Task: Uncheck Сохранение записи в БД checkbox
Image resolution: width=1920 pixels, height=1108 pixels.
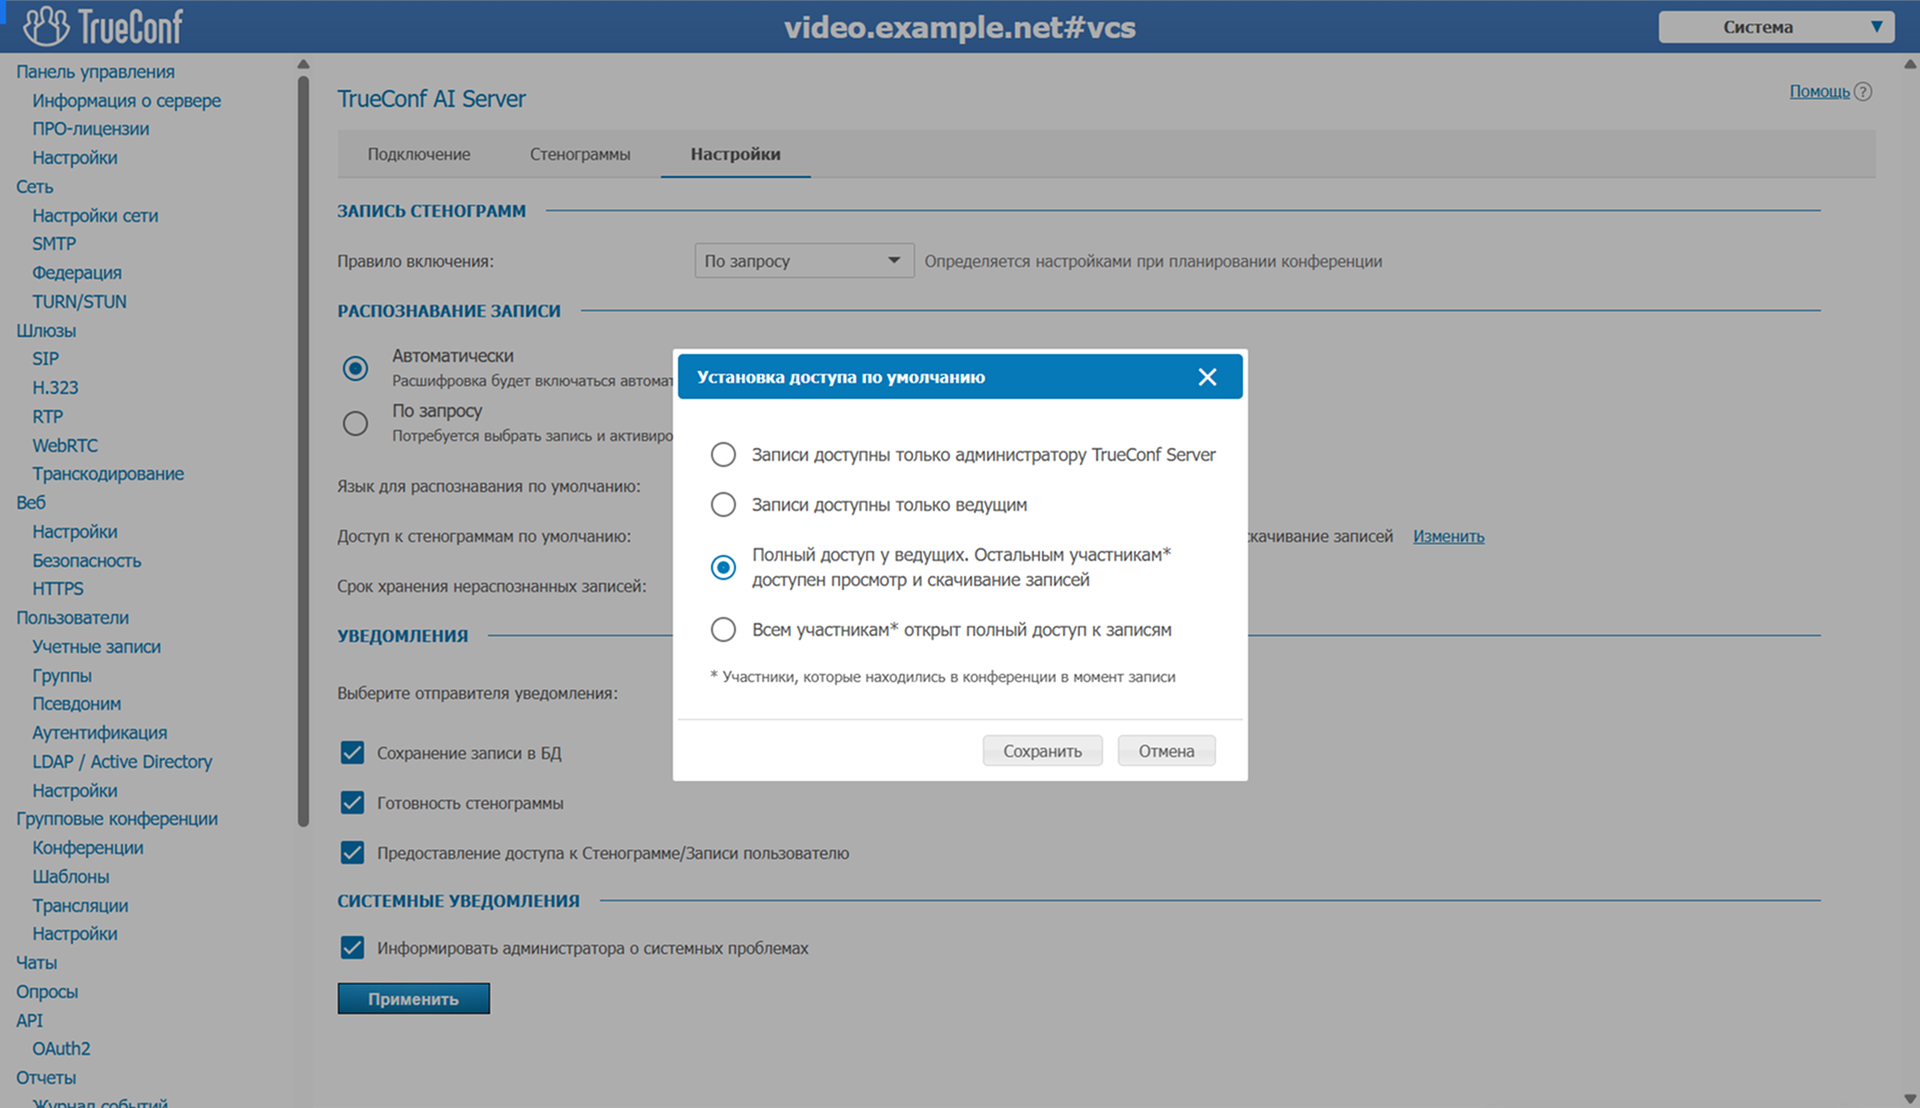Action: (x=352, y=753)
